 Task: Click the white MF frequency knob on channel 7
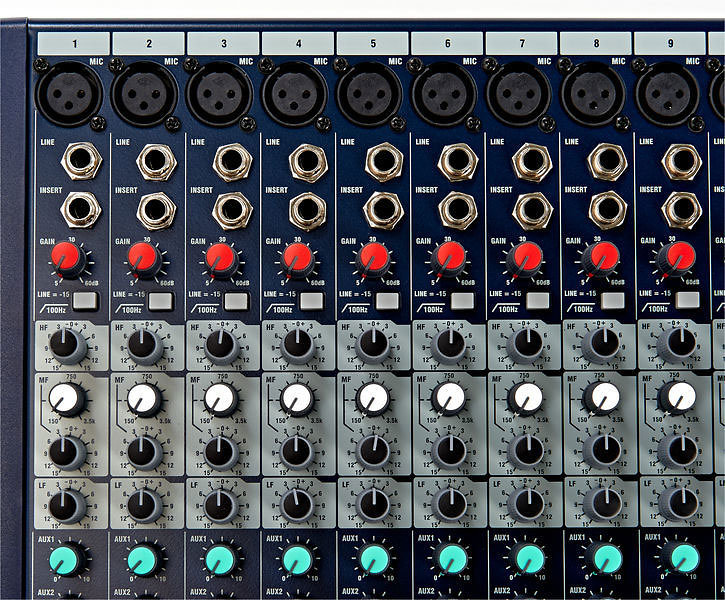[526, 398]
